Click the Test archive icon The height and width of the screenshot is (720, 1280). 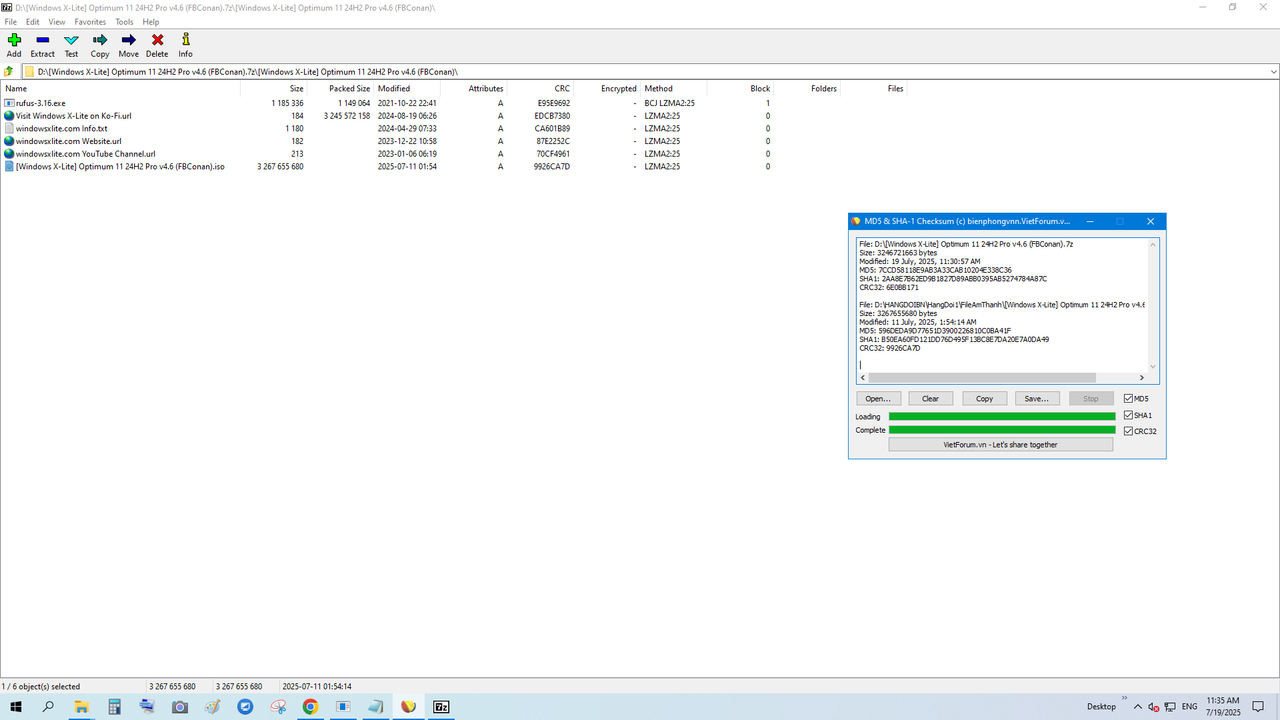(x=71, y=45)
